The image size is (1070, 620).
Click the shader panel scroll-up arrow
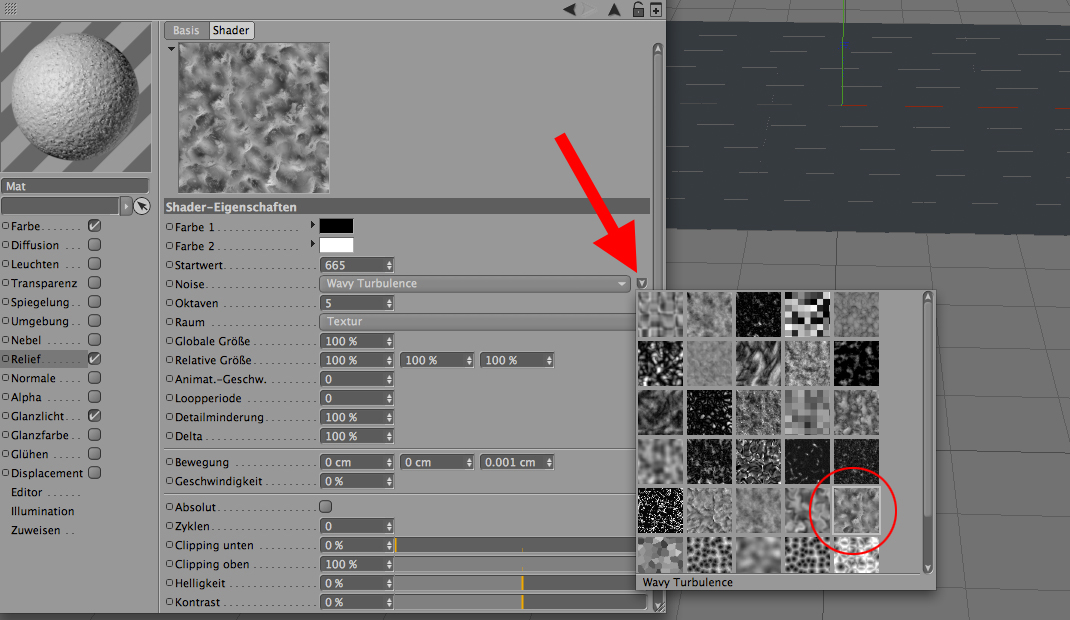pyautogui.click(x=658, y=48)
